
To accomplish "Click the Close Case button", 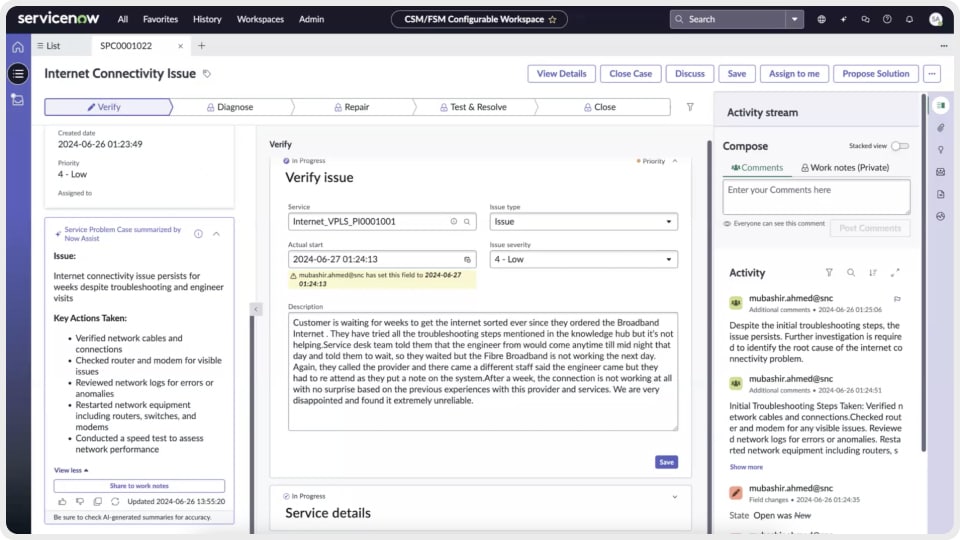I will [631, 73].
